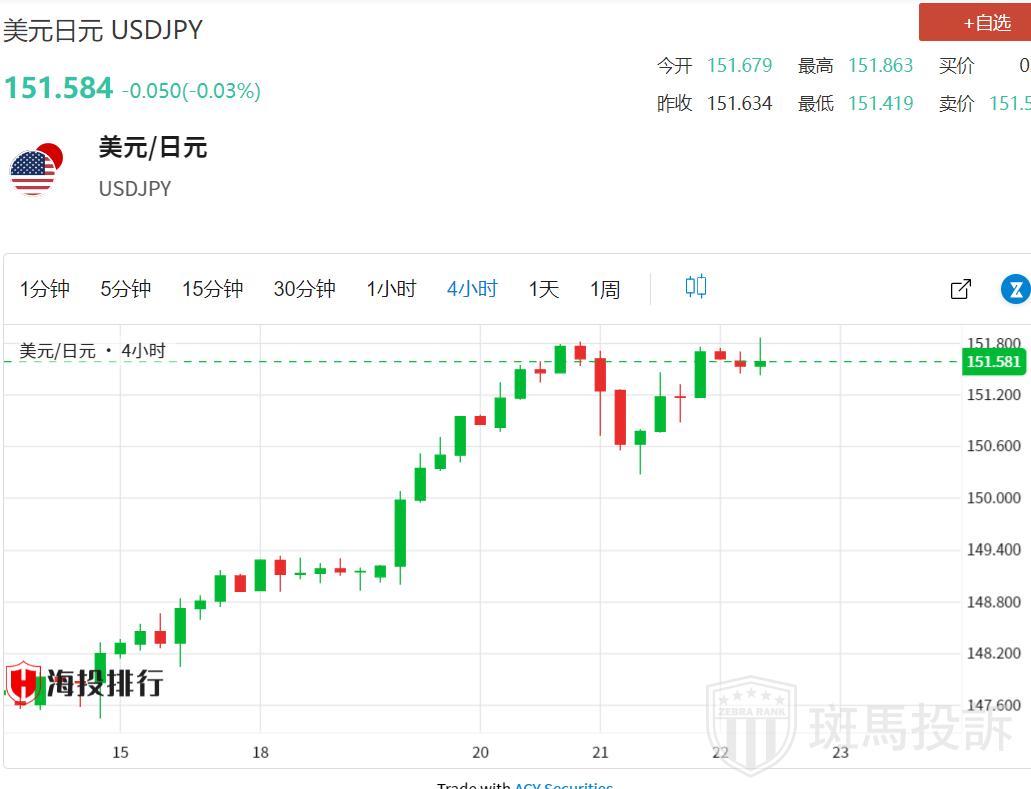Change chart to 1天 interval
The width and height of the screenshot is (1031, 789).
[544, 289]
